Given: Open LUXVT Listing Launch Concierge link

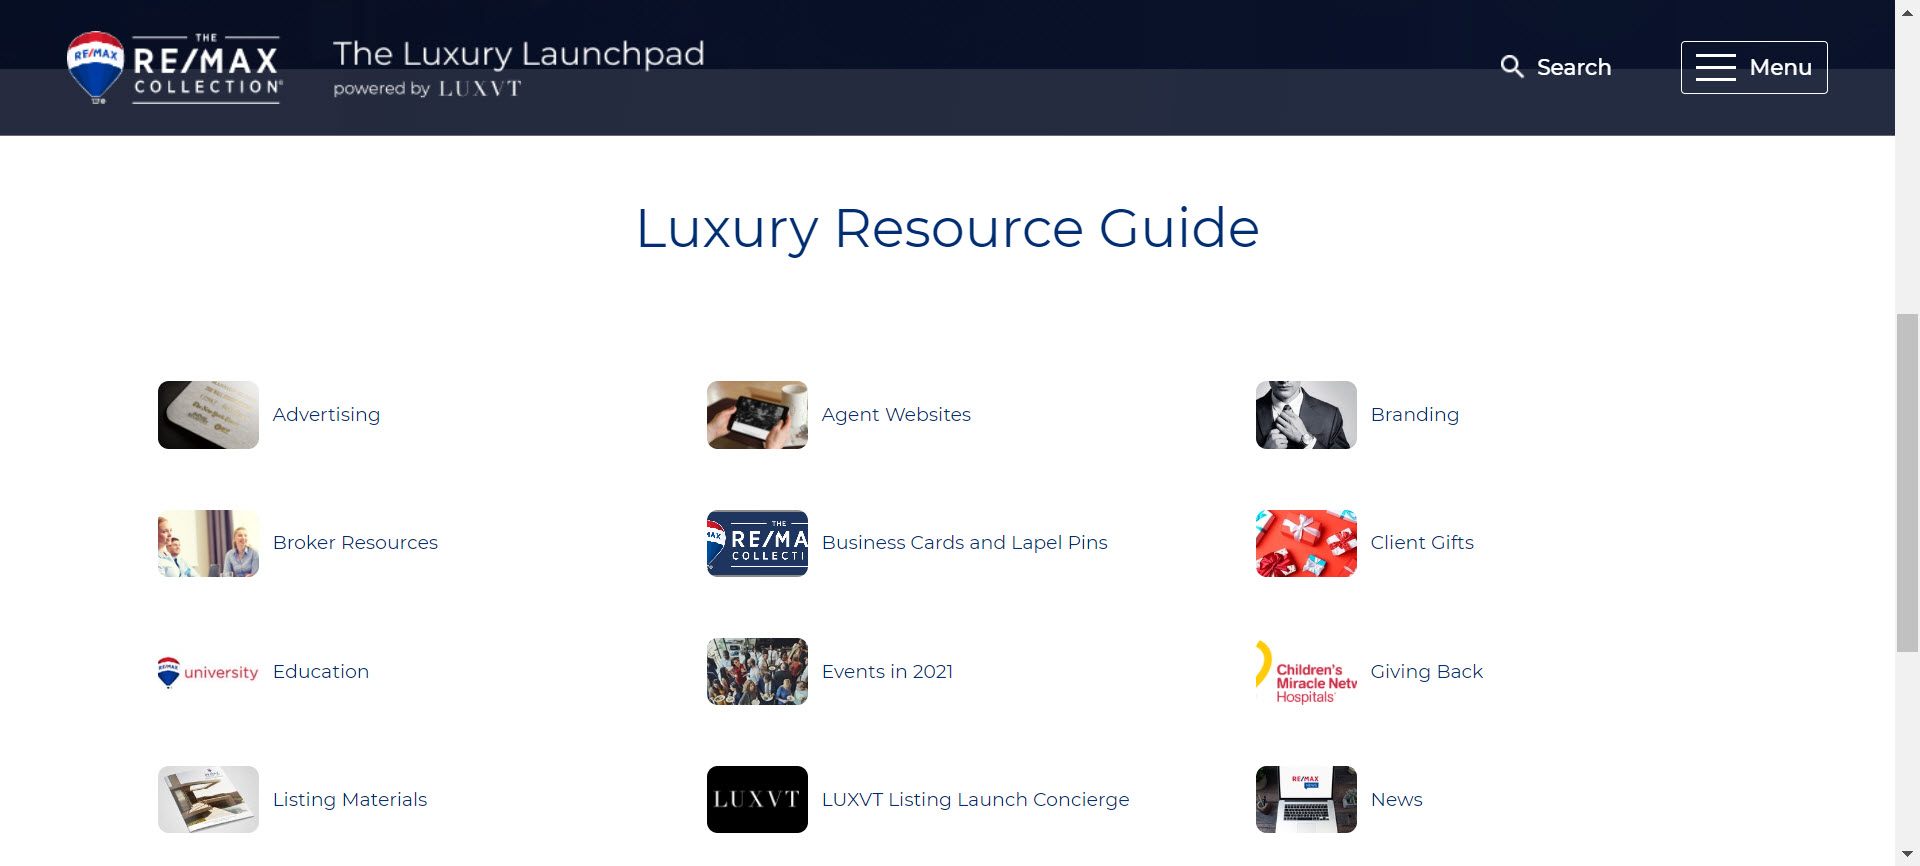Looking at the screenshot, I should [975, 800].
